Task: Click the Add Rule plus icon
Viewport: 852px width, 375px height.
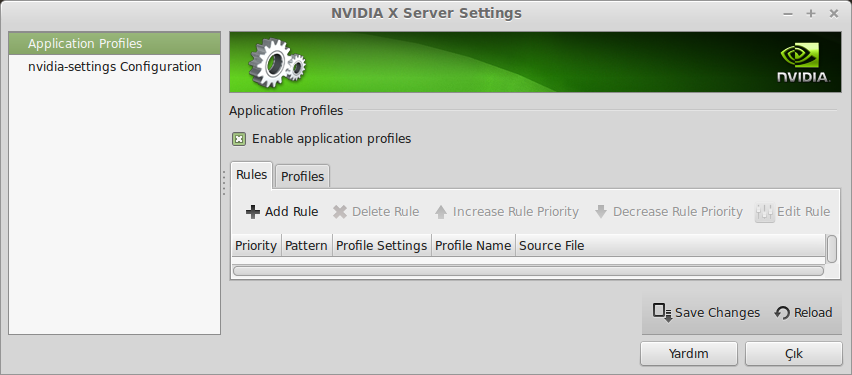Action: point(253,212)
